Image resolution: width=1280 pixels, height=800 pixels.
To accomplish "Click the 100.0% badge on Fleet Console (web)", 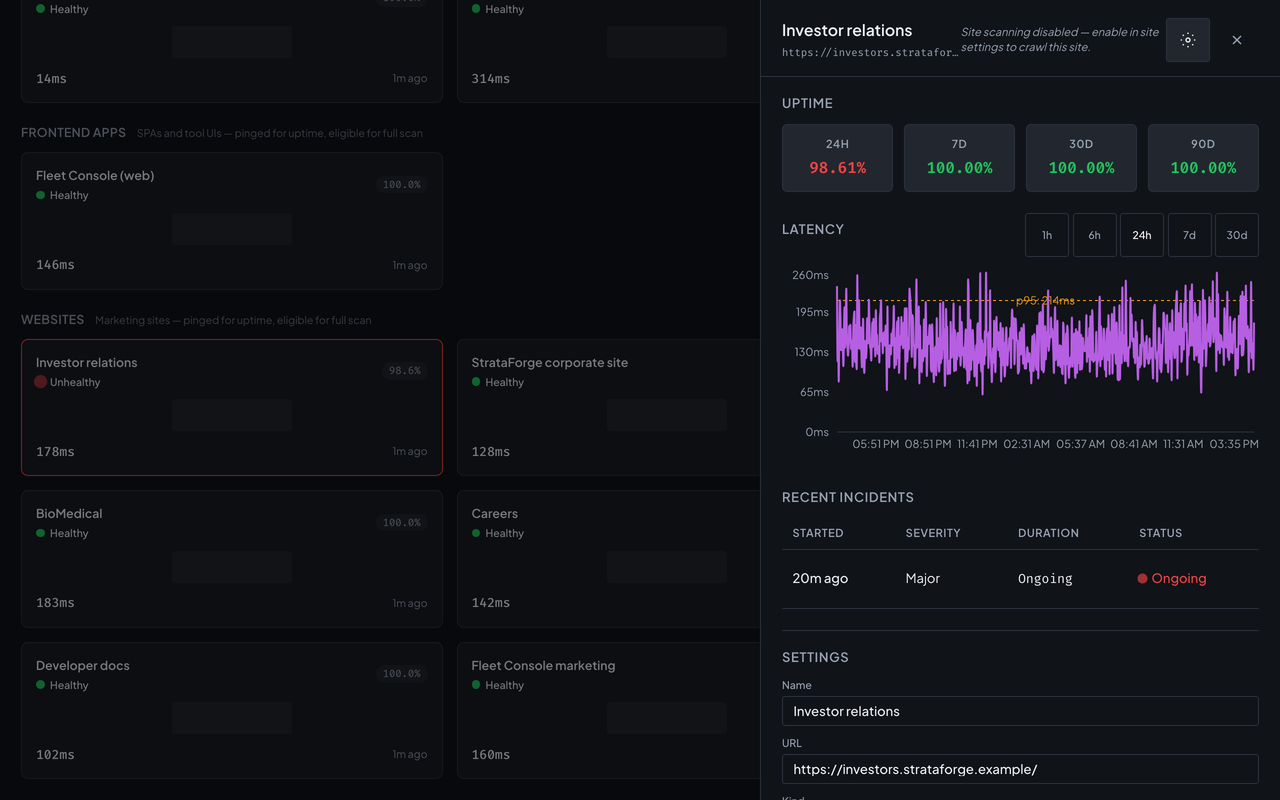I will point(402,185).
